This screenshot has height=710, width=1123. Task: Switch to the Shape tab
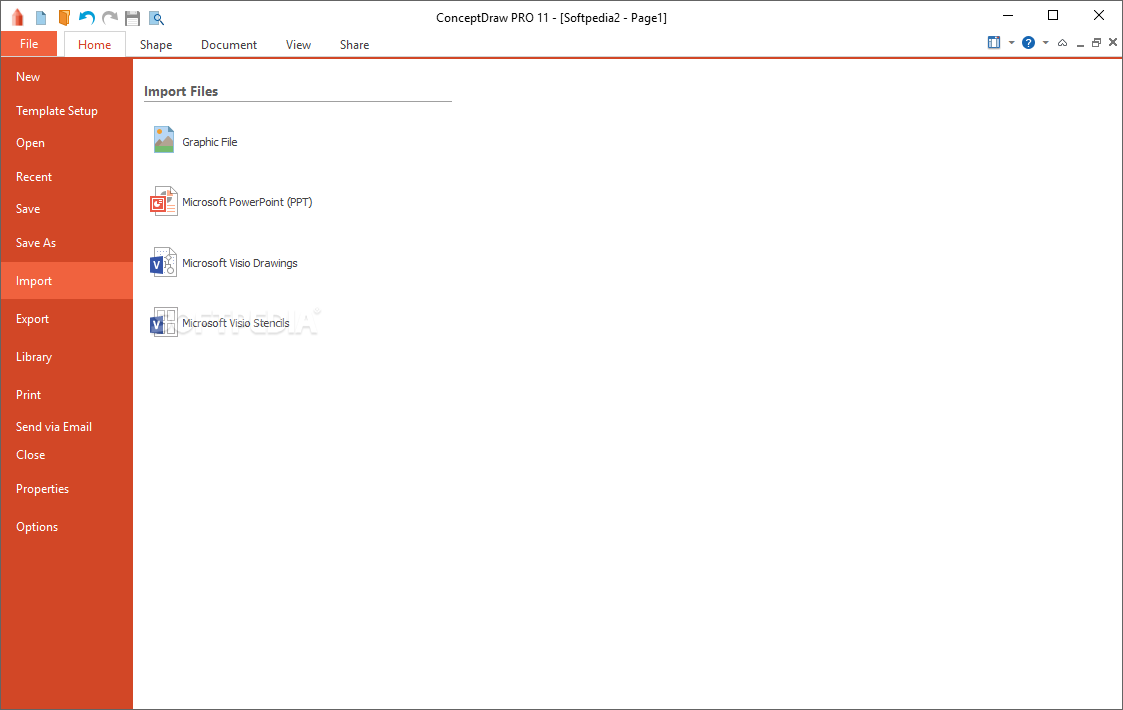click(156, 44)
